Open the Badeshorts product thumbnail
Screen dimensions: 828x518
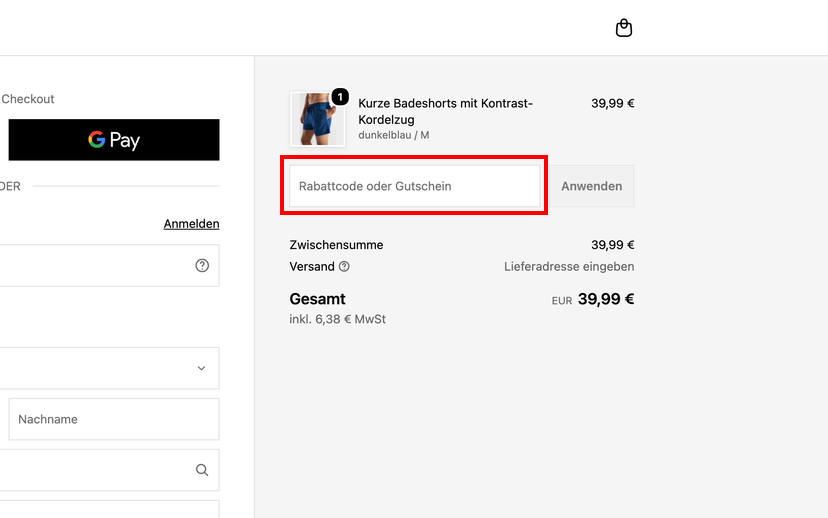(317, 119)
